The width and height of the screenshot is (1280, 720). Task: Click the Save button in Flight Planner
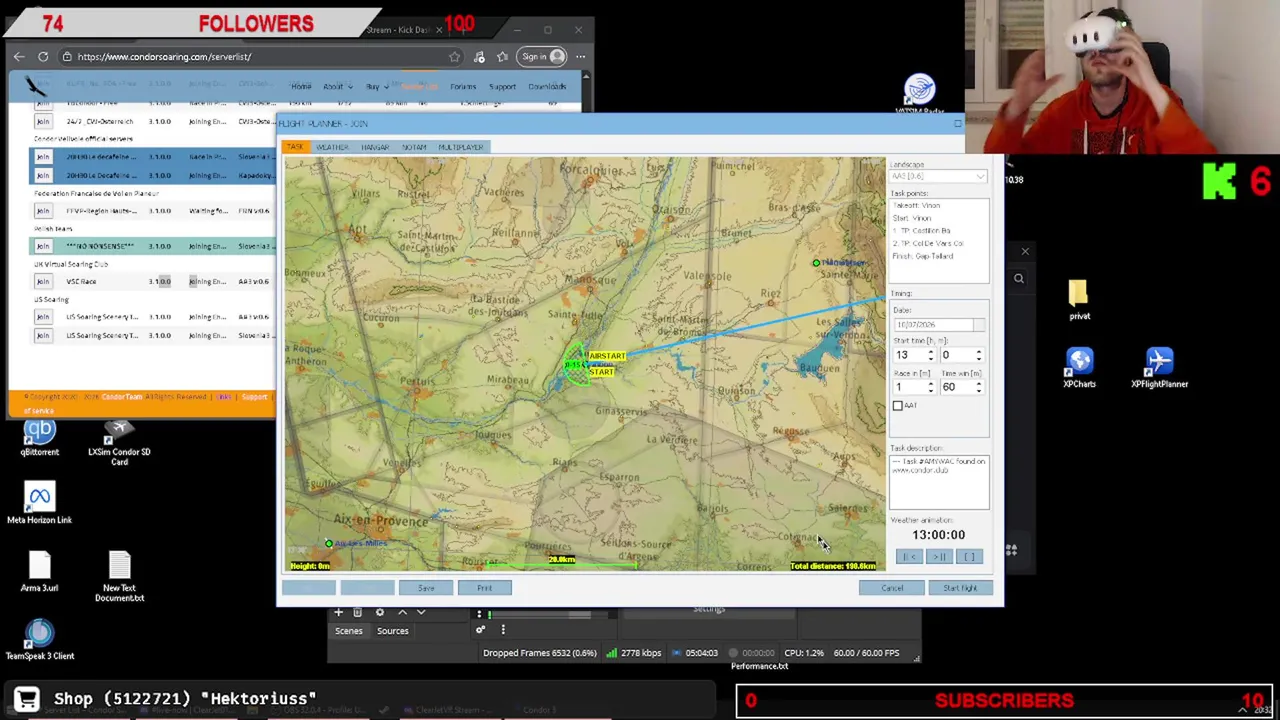coord(426,588)
